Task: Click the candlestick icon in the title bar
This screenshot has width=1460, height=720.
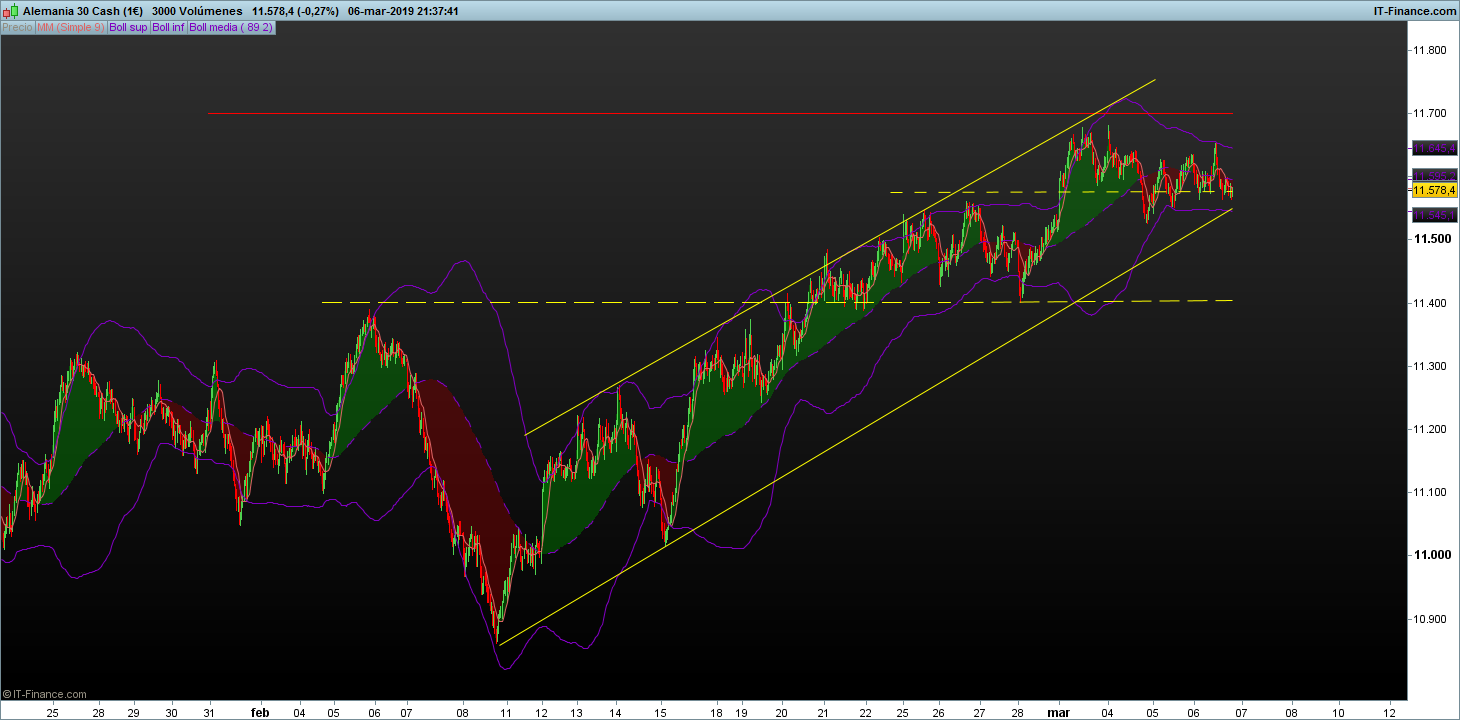Action: pyautogui.click(x=11, y=11)
